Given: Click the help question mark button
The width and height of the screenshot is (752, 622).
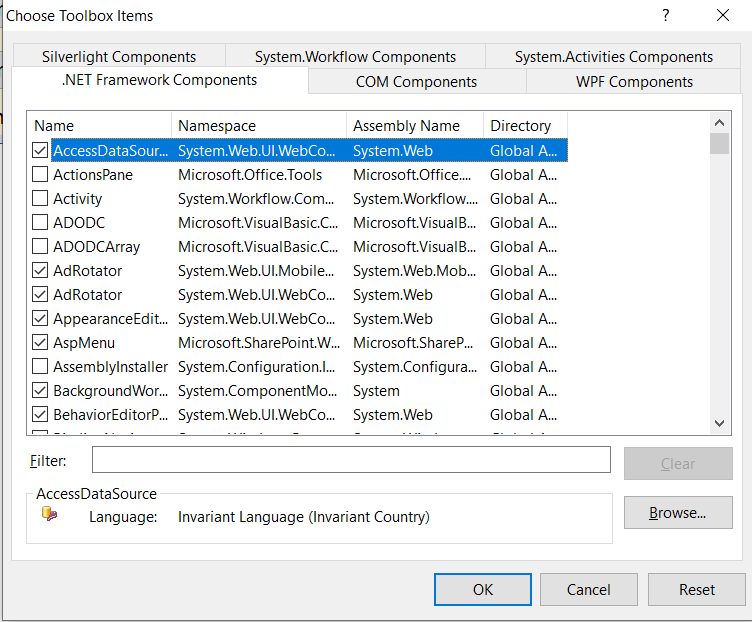Looking at the screenshot, I should [666, 16].
